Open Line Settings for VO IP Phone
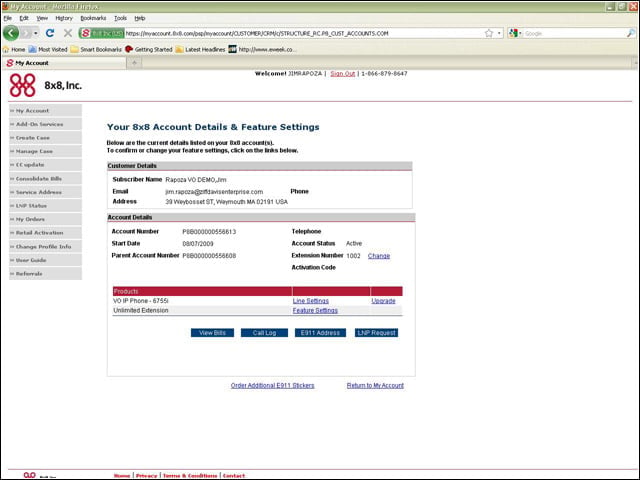640x480 pixels. tap(311, 301)
